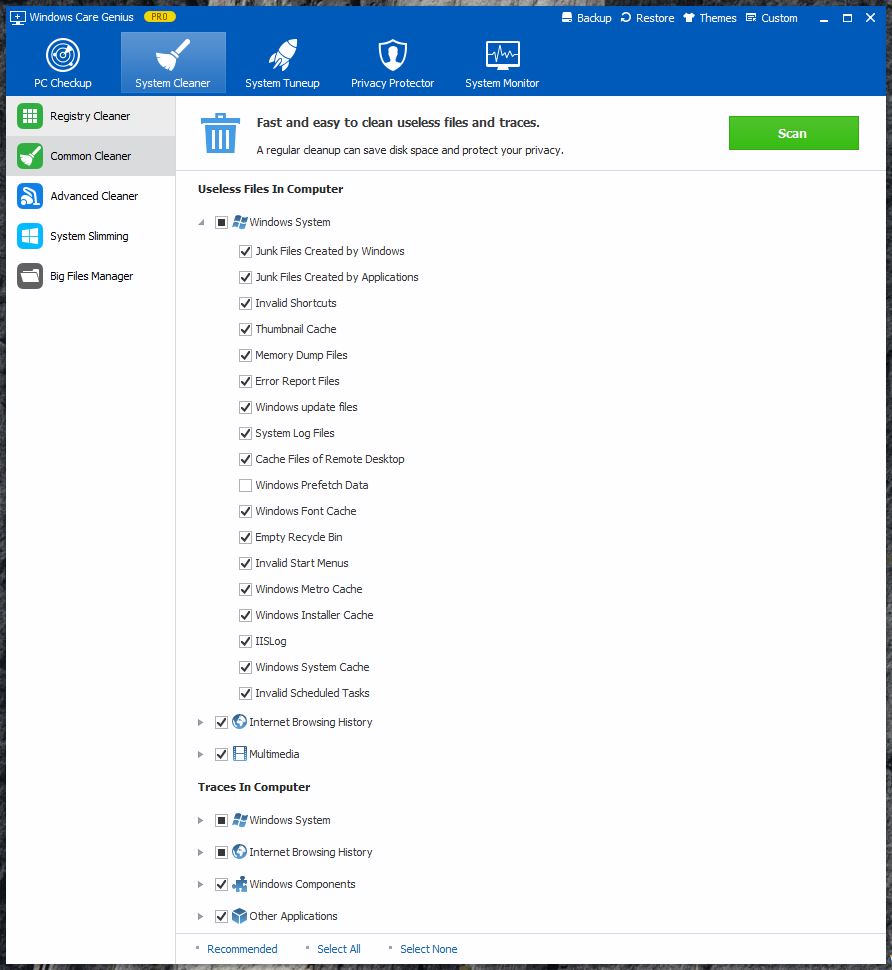Click the Invalid Start Menus label

(x=302, y=563)
